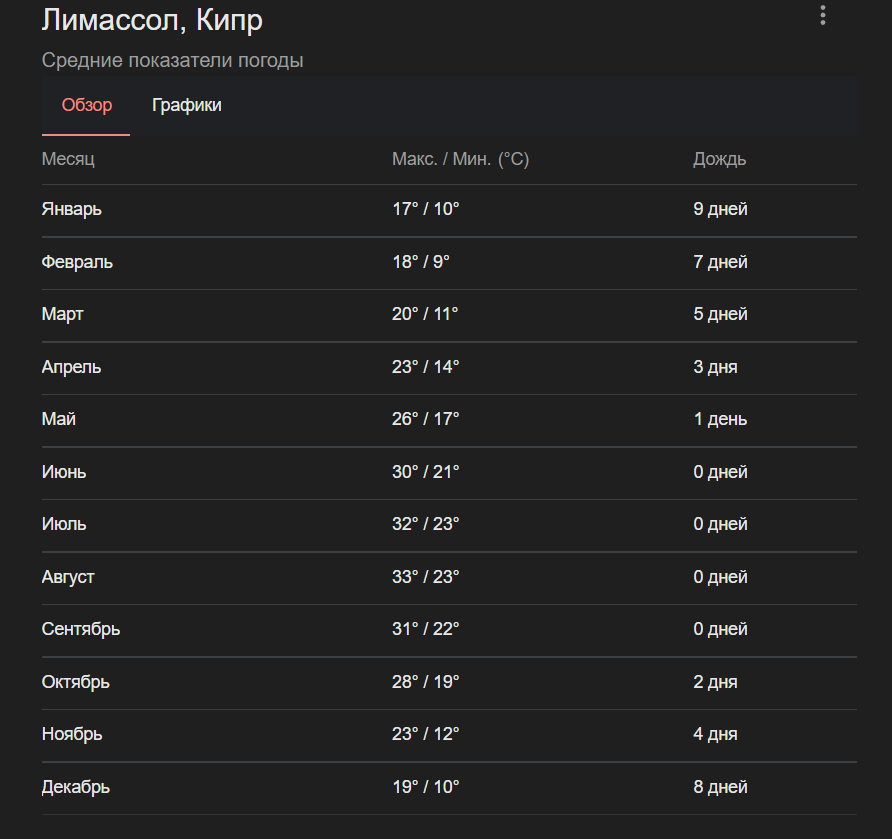
Task: Select the Ноябрь month label
Action: coord(72,734)
